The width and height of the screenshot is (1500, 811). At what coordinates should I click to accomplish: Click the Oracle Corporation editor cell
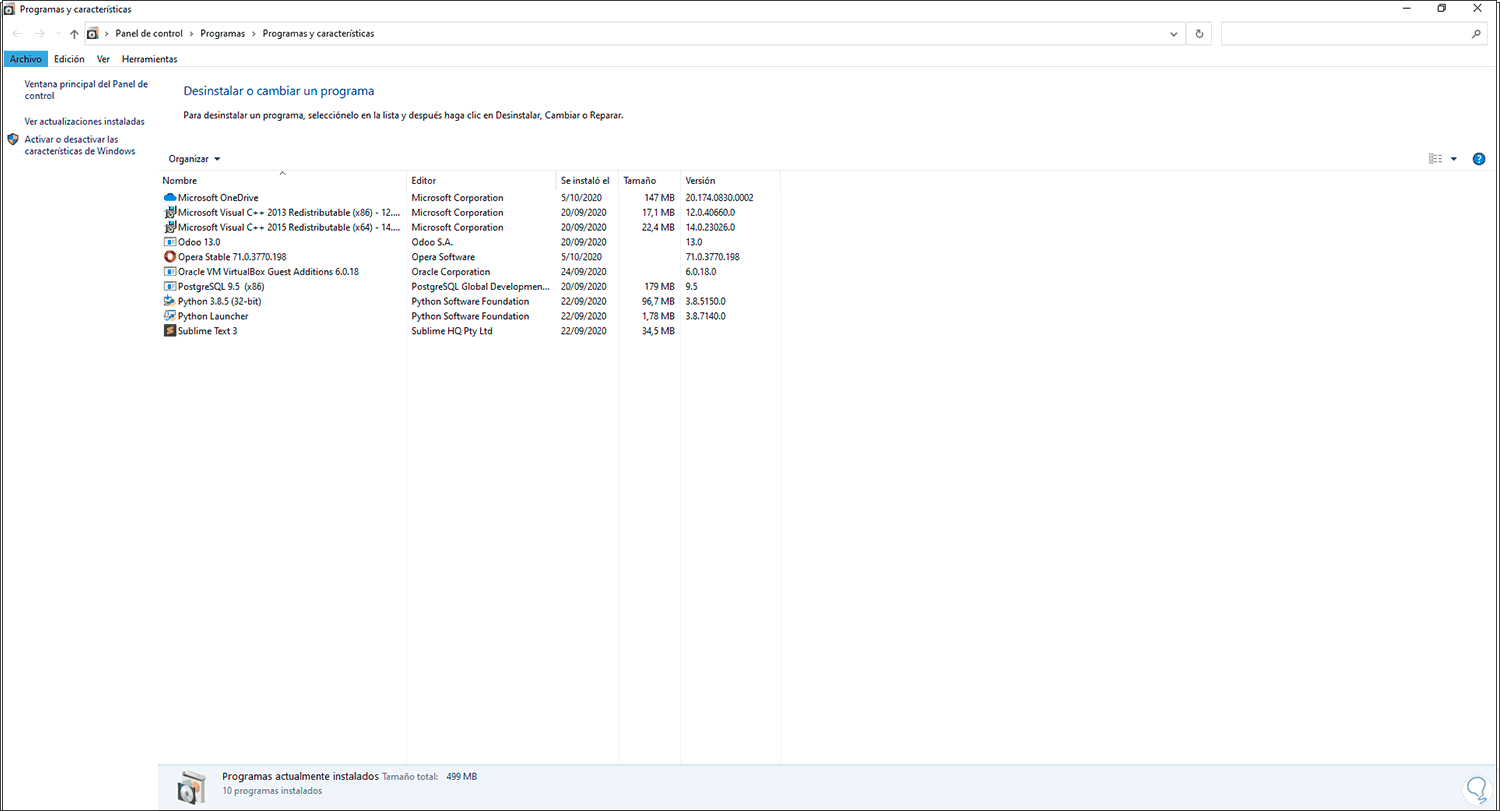(x=451, y=272)
